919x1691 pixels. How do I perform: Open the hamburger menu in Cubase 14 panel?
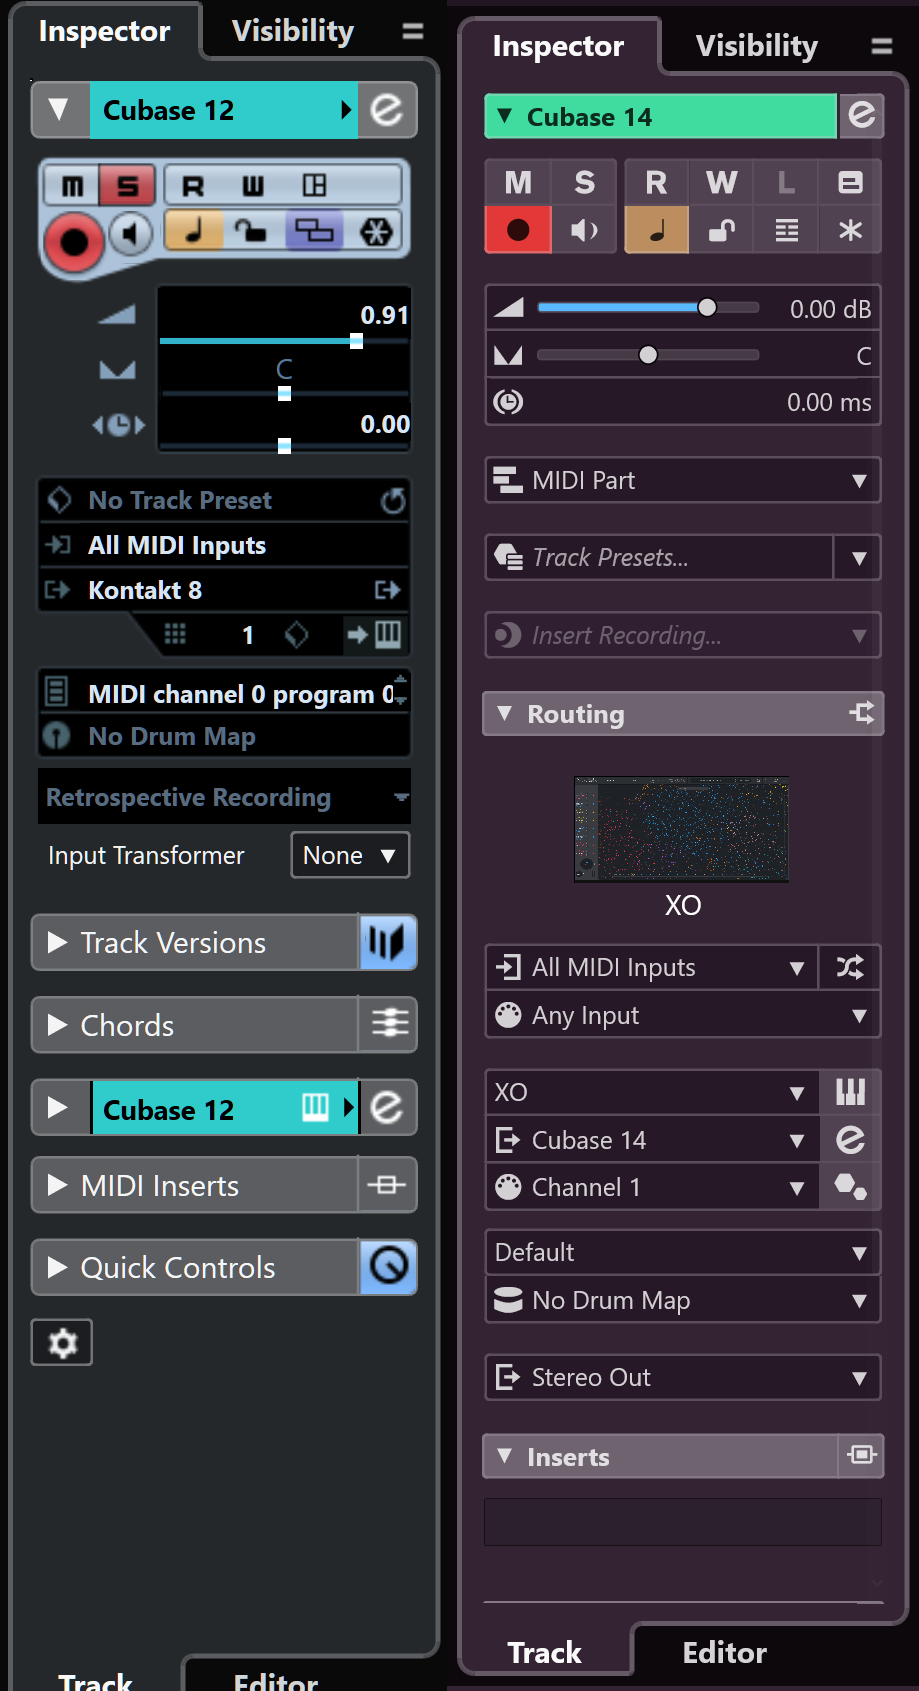click(882, 46)
